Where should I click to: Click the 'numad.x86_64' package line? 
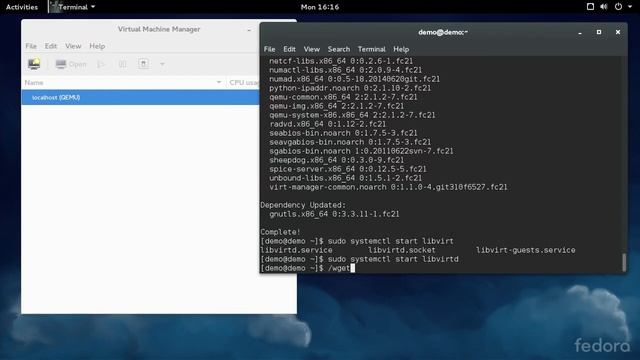pos(354,80)
